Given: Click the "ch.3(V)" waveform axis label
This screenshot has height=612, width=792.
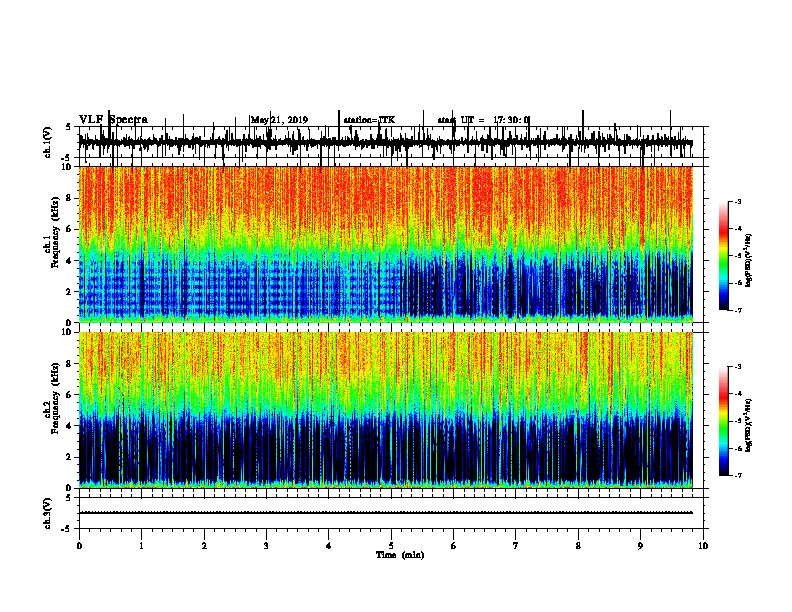Looking at the screenshot, I should pyautogui.click(x=48, y=513).
